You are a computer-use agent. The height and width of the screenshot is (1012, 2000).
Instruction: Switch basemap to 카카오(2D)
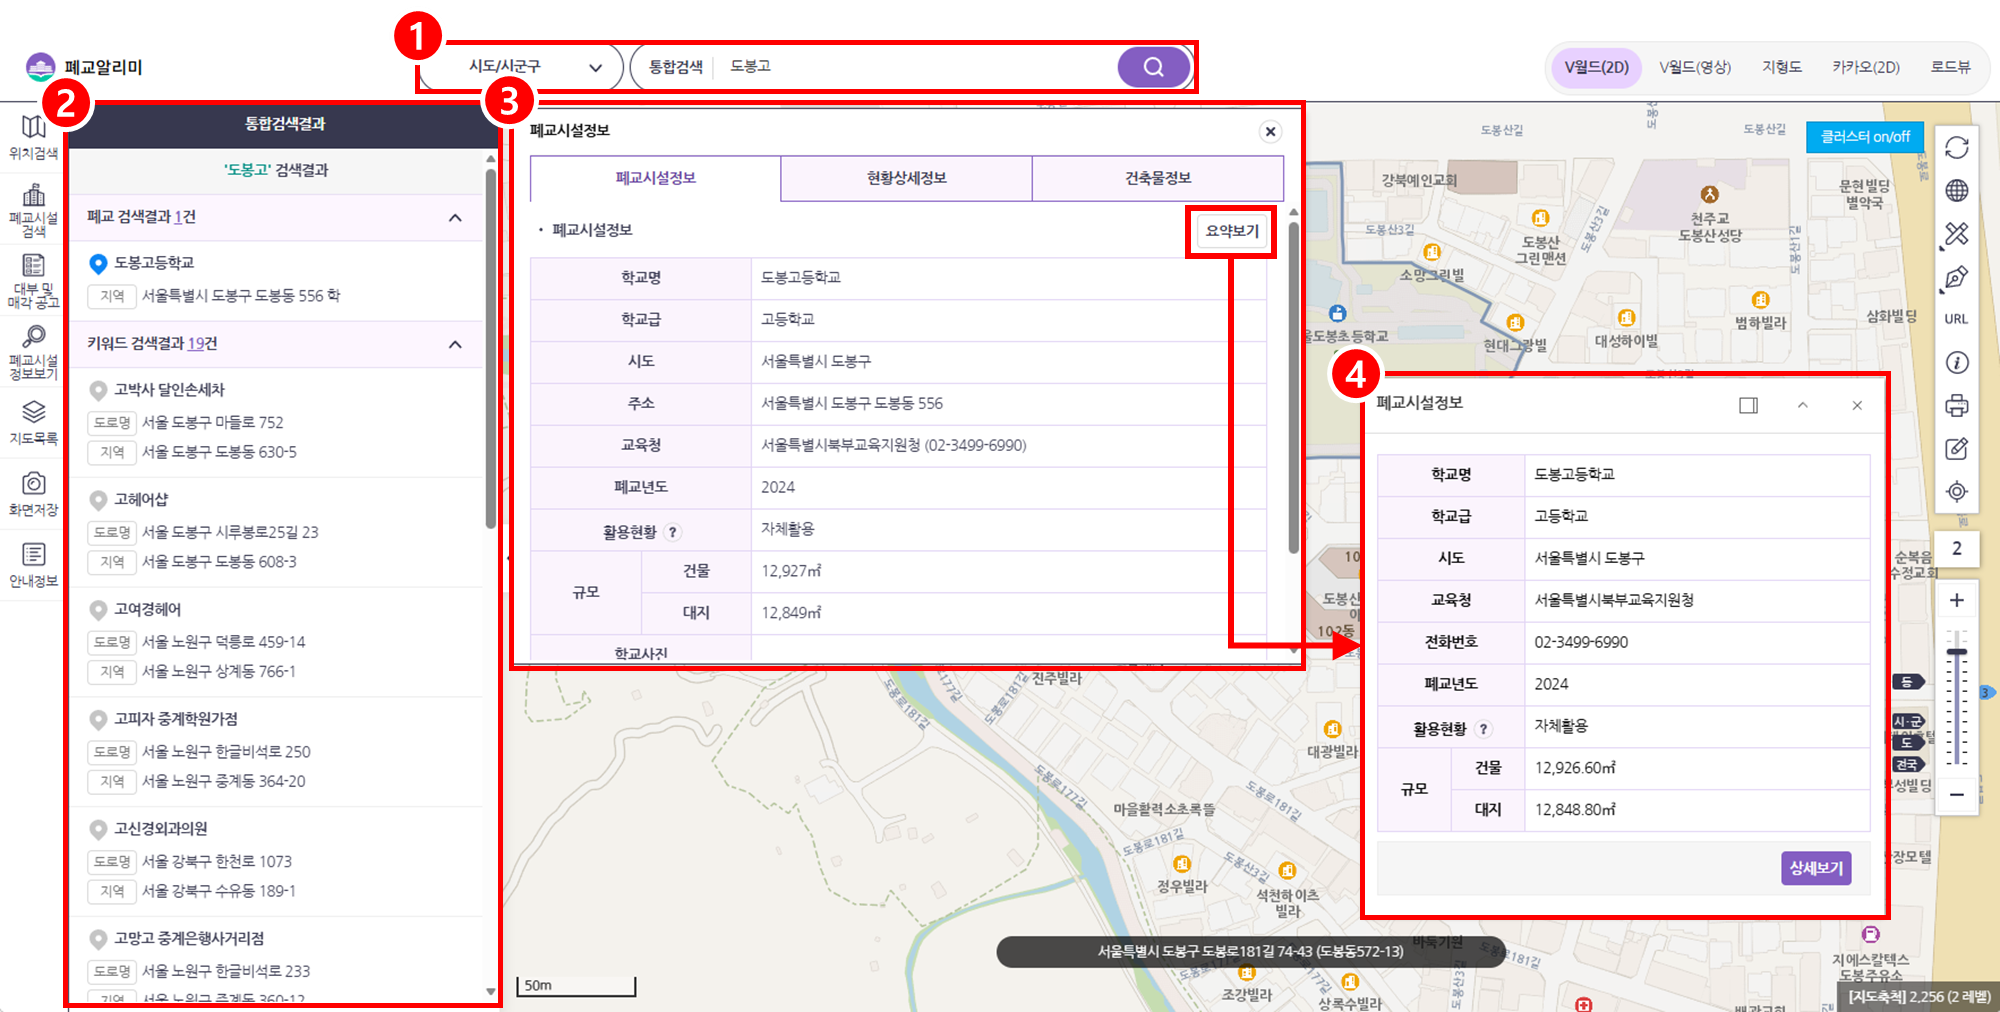tap(1865, 67)
